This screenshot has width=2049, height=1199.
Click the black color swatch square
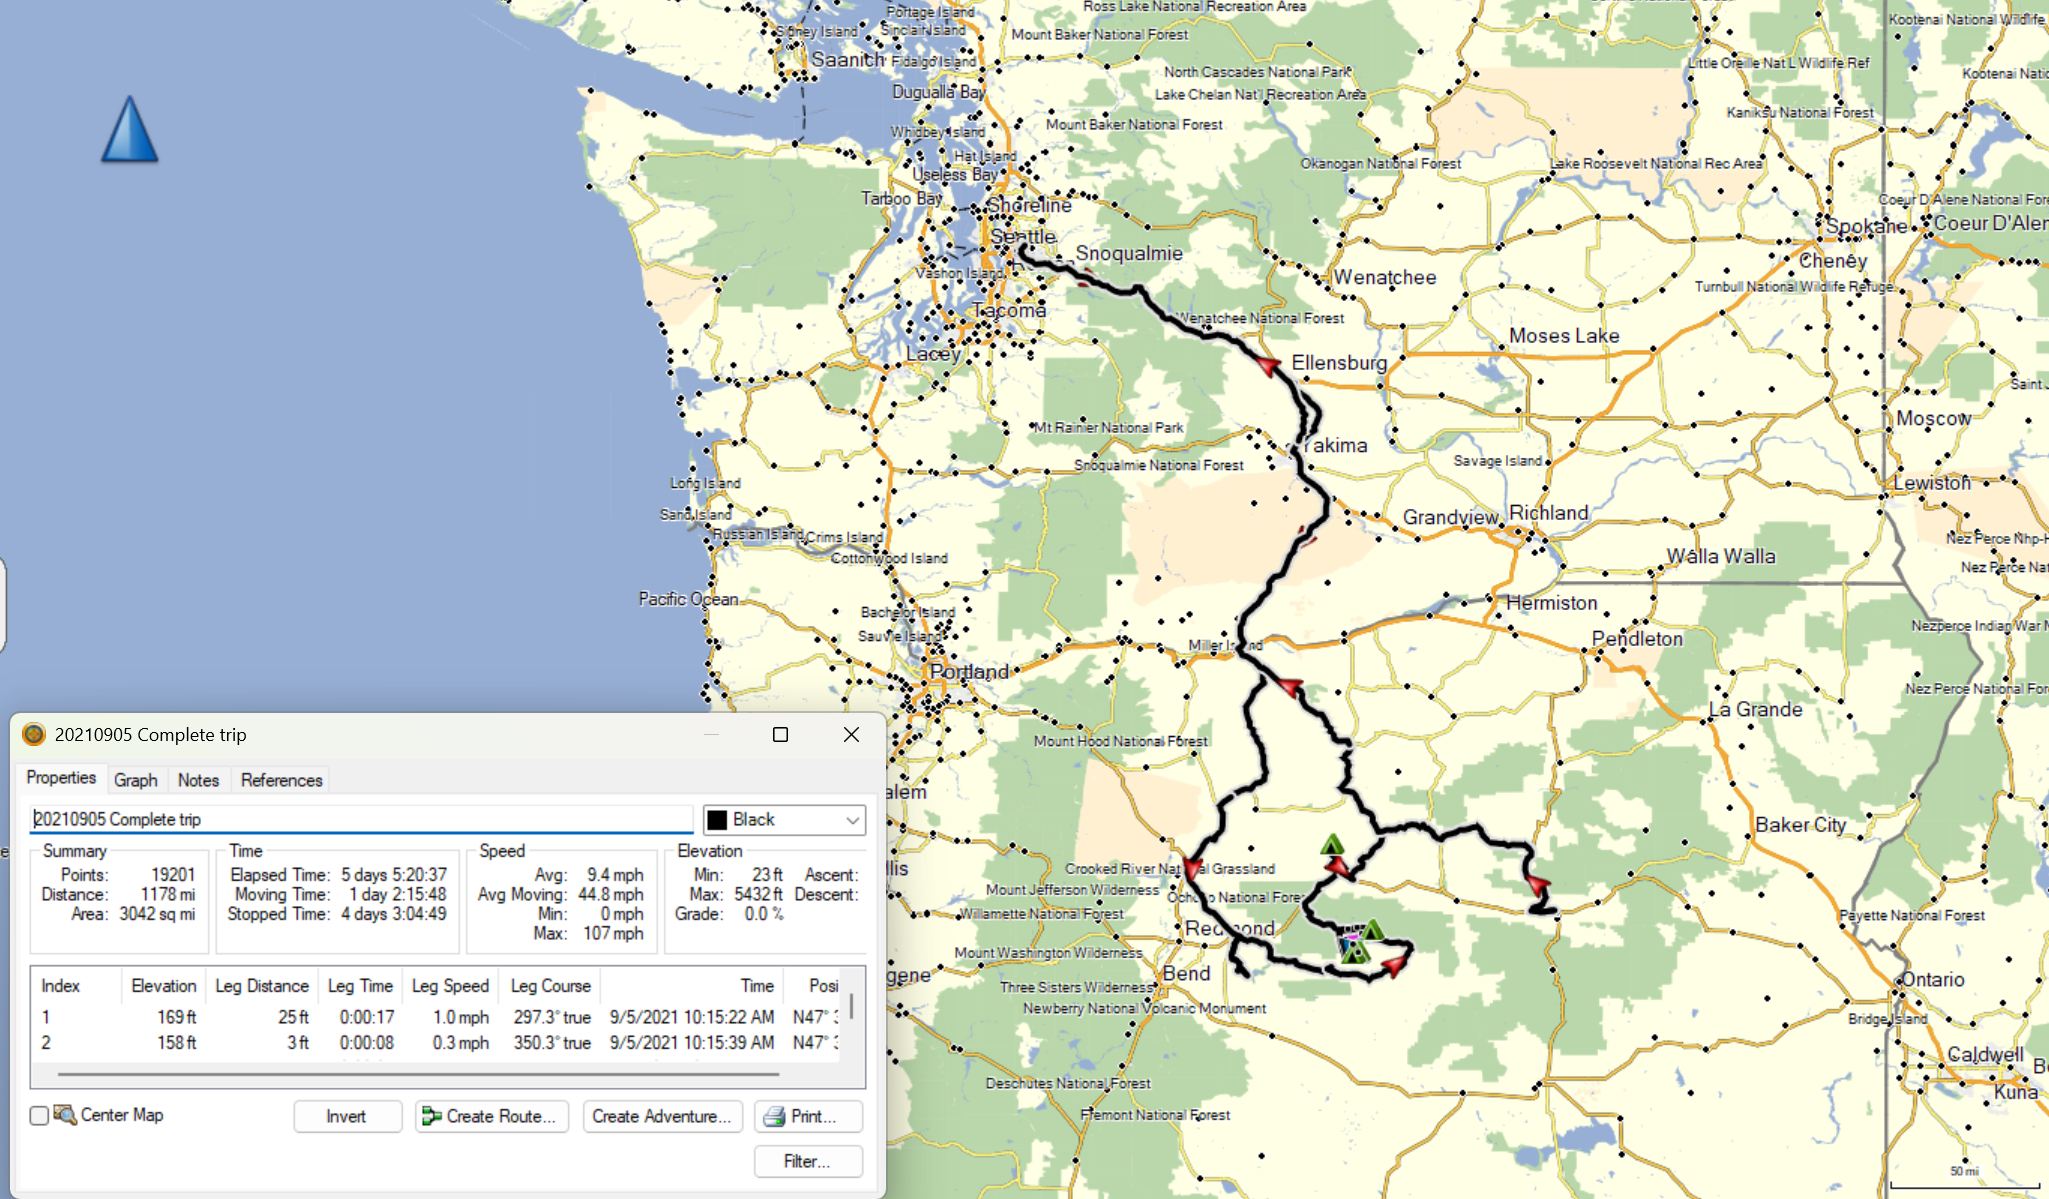coord(717,820)
